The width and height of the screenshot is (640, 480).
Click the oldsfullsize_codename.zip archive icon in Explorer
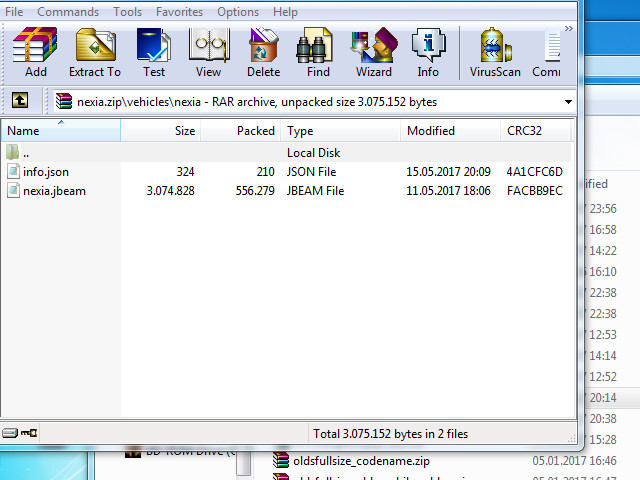click(x=281, y=460)
